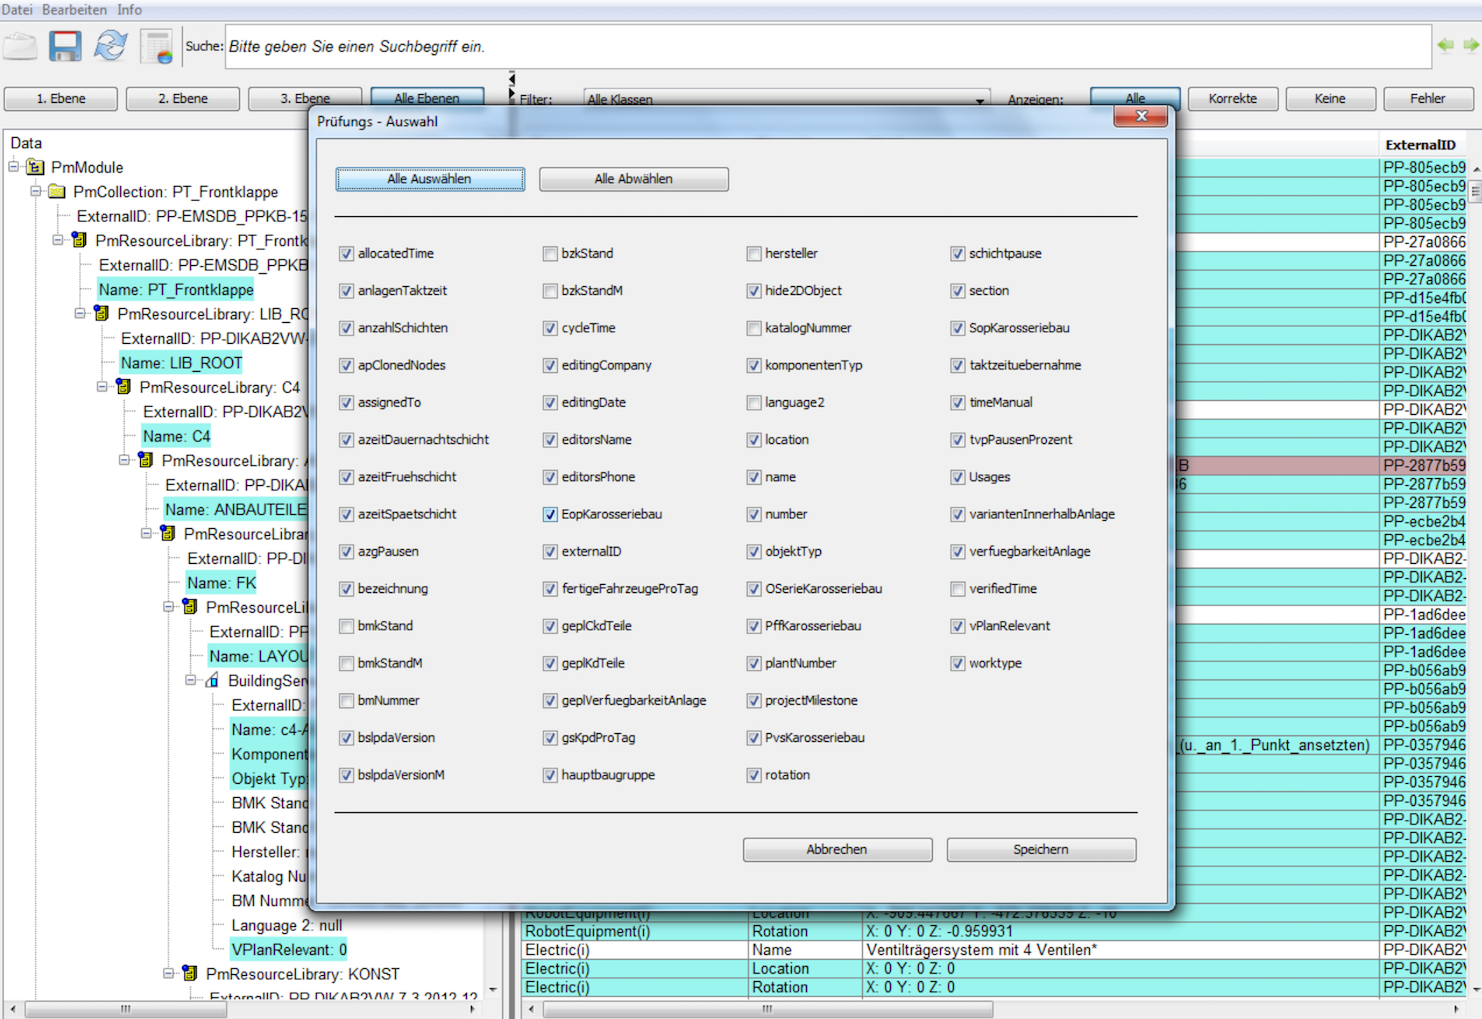
Task: Enable the bmNummer checkbox
Action: click(346, 701)
